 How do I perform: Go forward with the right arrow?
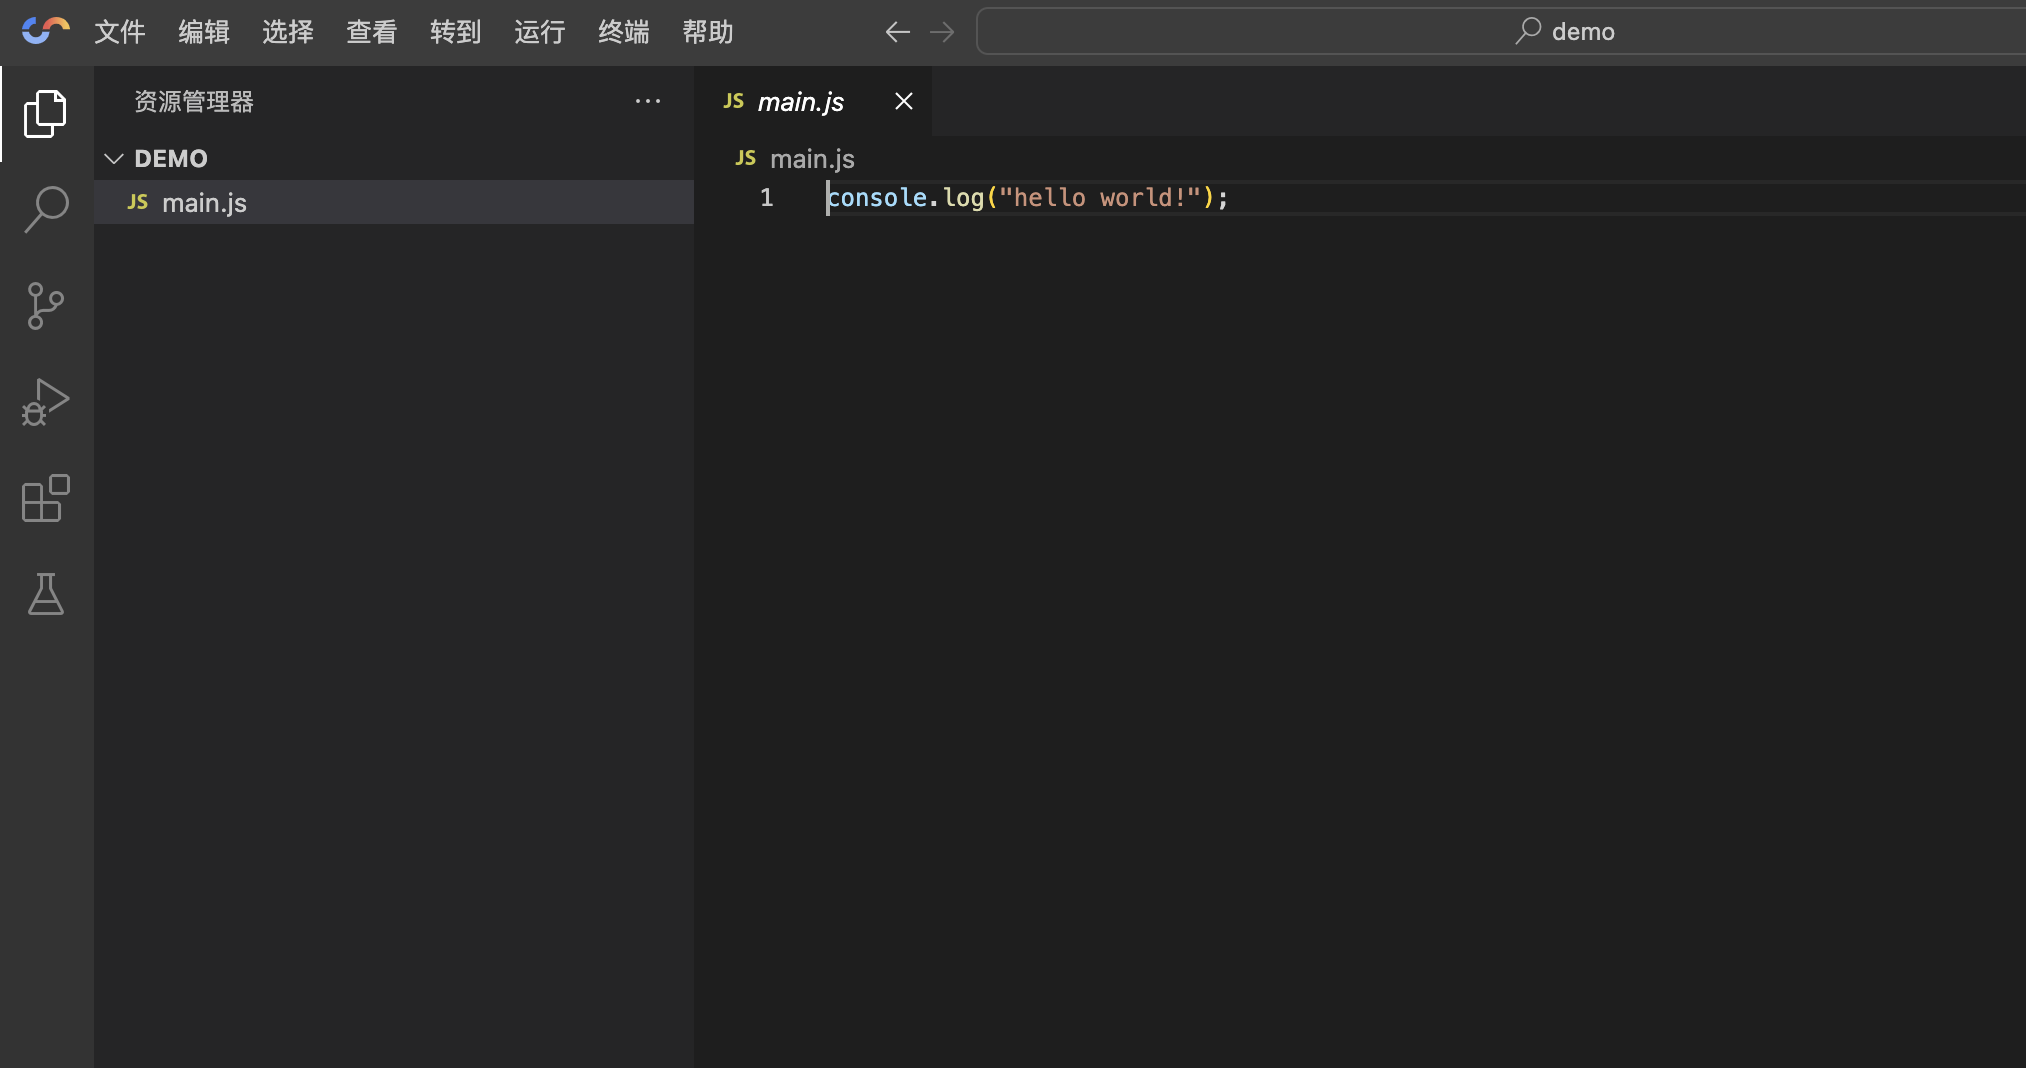pos(942,32)
